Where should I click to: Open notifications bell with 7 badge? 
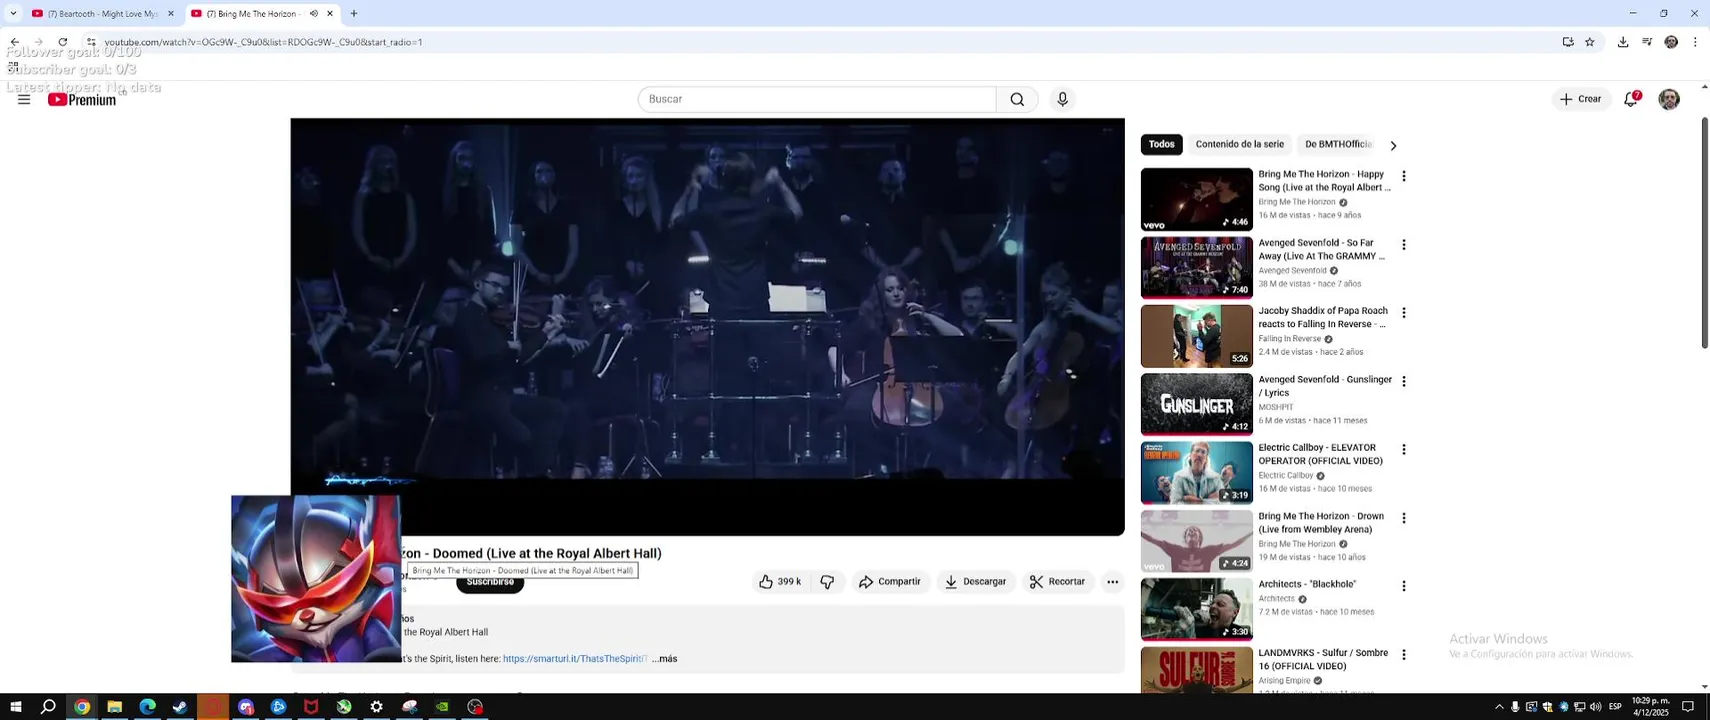click(1631, 99)
